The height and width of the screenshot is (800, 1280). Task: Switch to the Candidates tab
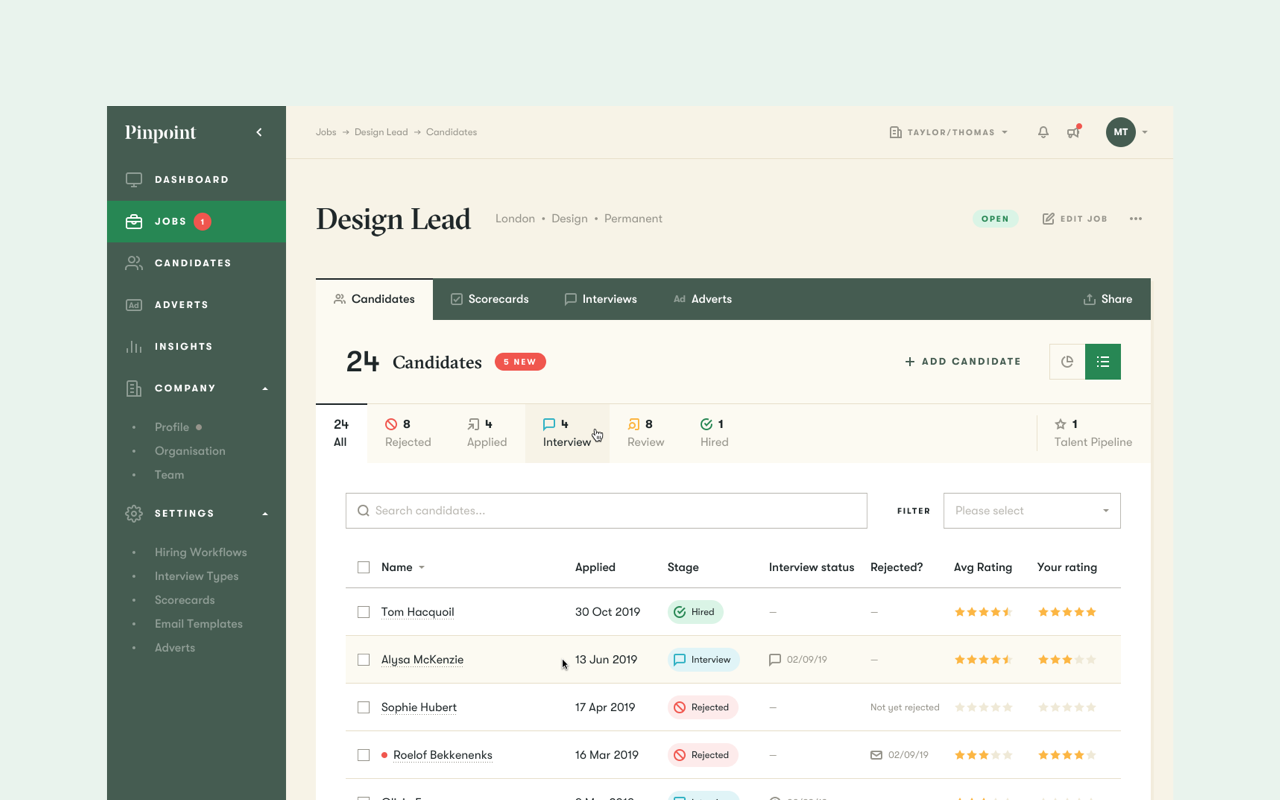[x=374, y=299]
